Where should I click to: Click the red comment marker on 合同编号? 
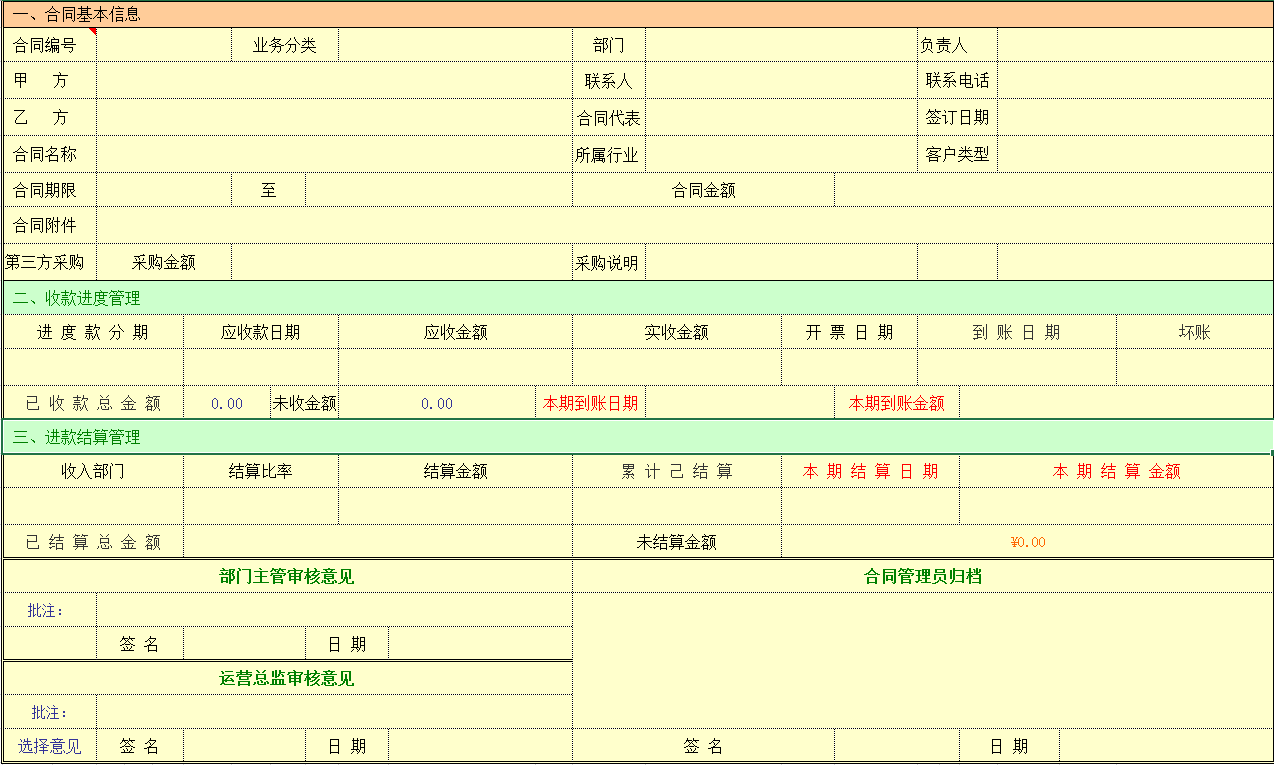pos(93,31)
